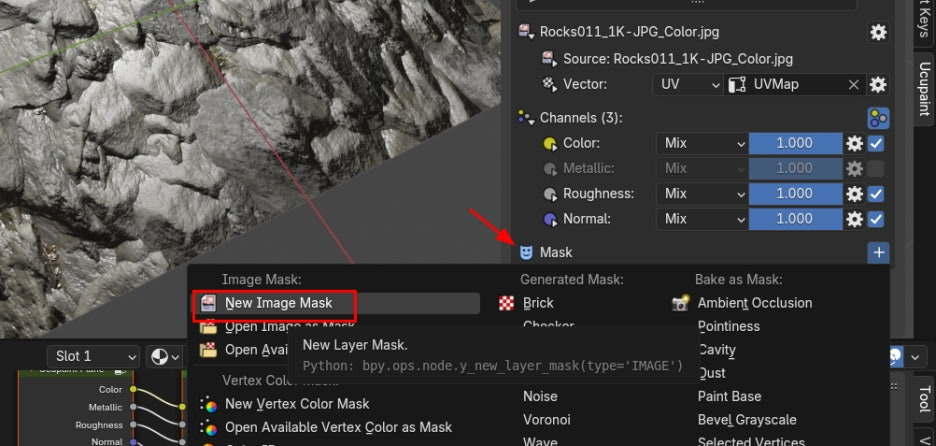Click the image icon next to Source: Rocks011
Image resolution: width=936 pixels, height=446 pixels.
[549, 59]
